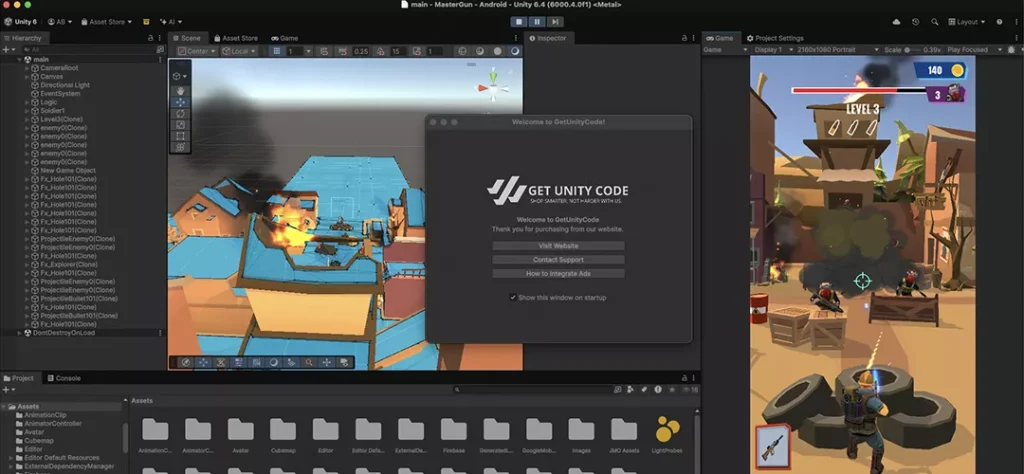Expand the ExternalDependencyManager folder
The height and width of the screenshot is (474, 1024).
[11, 466]
